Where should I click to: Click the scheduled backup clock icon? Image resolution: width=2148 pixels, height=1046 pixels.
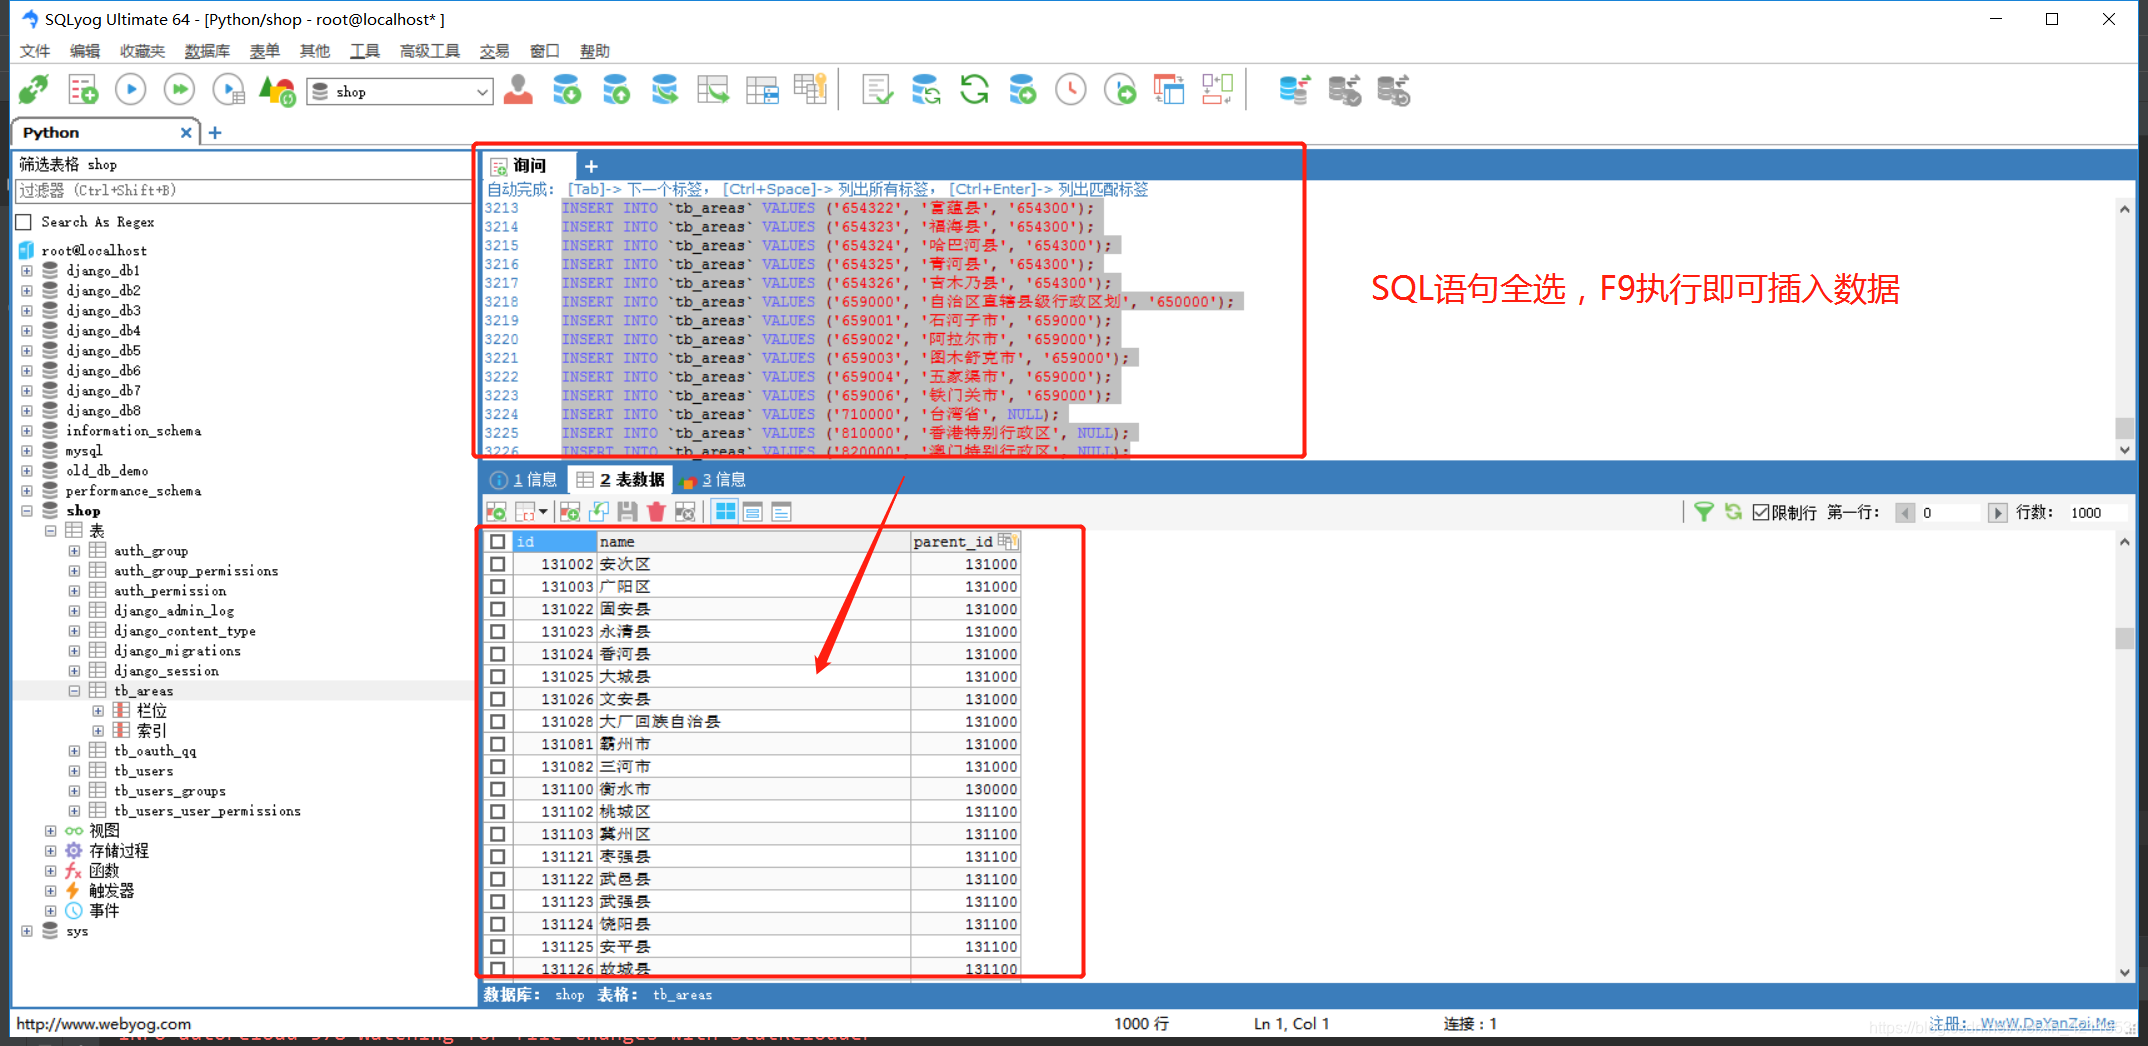1071,91
